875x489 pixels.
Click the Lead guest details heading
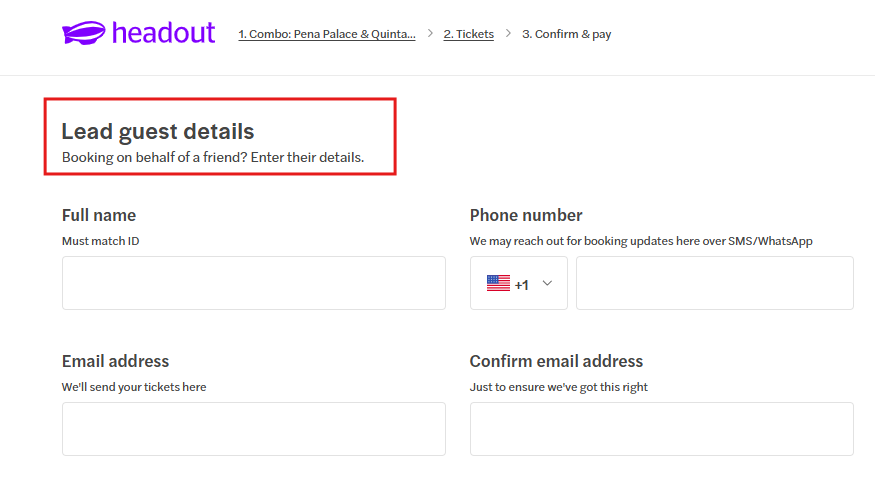coord(158,131)
